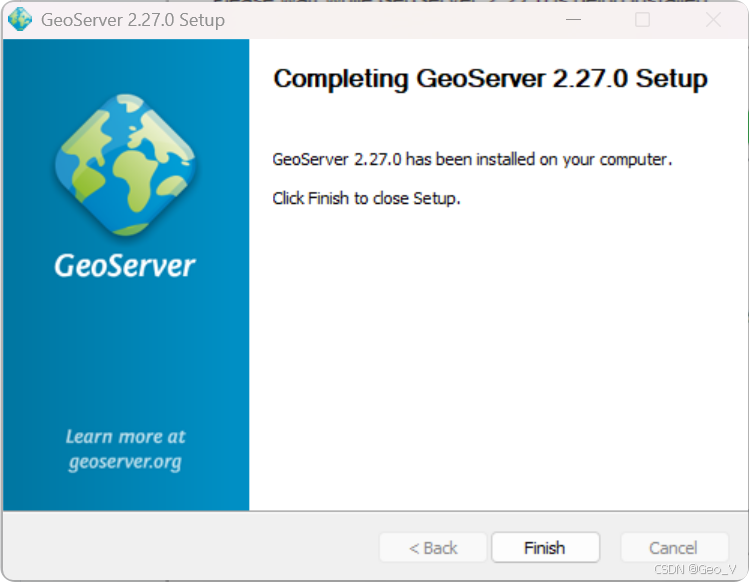Close the setup window with X

pyautogui.click(x=713, y=20)
